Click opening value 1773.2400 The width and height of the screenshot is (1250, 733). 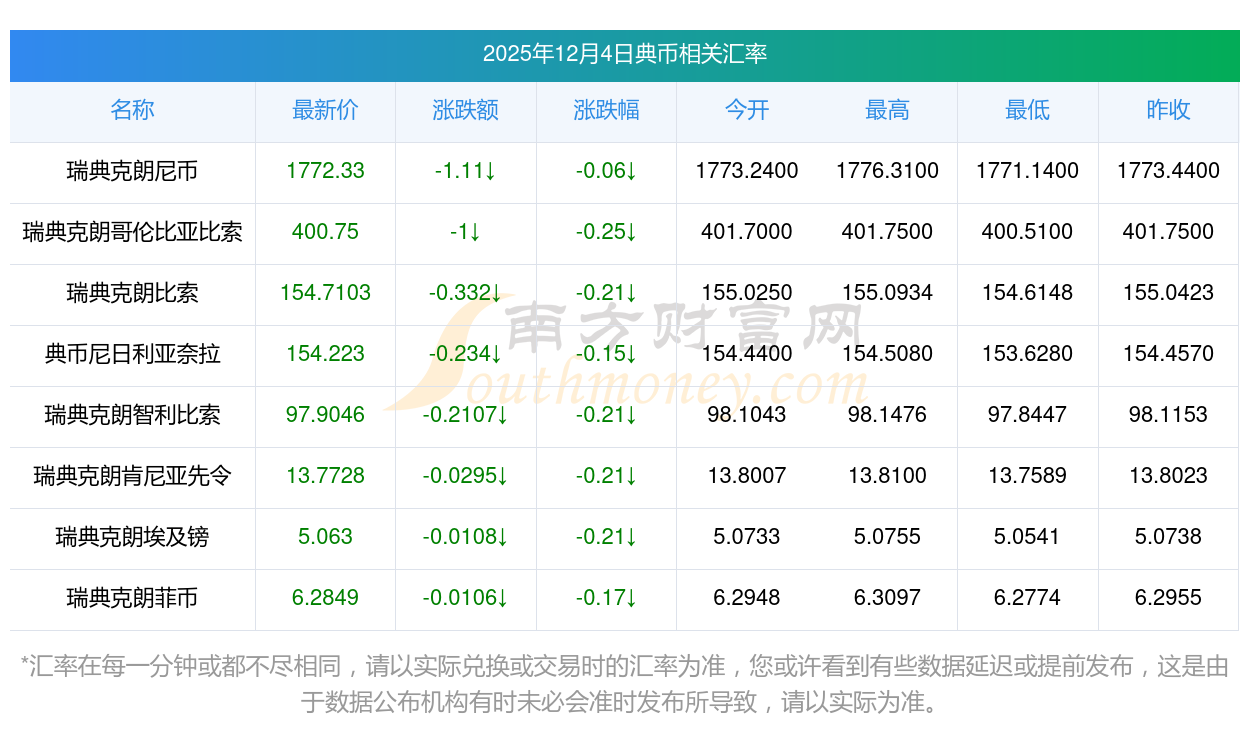pos(747,171)
